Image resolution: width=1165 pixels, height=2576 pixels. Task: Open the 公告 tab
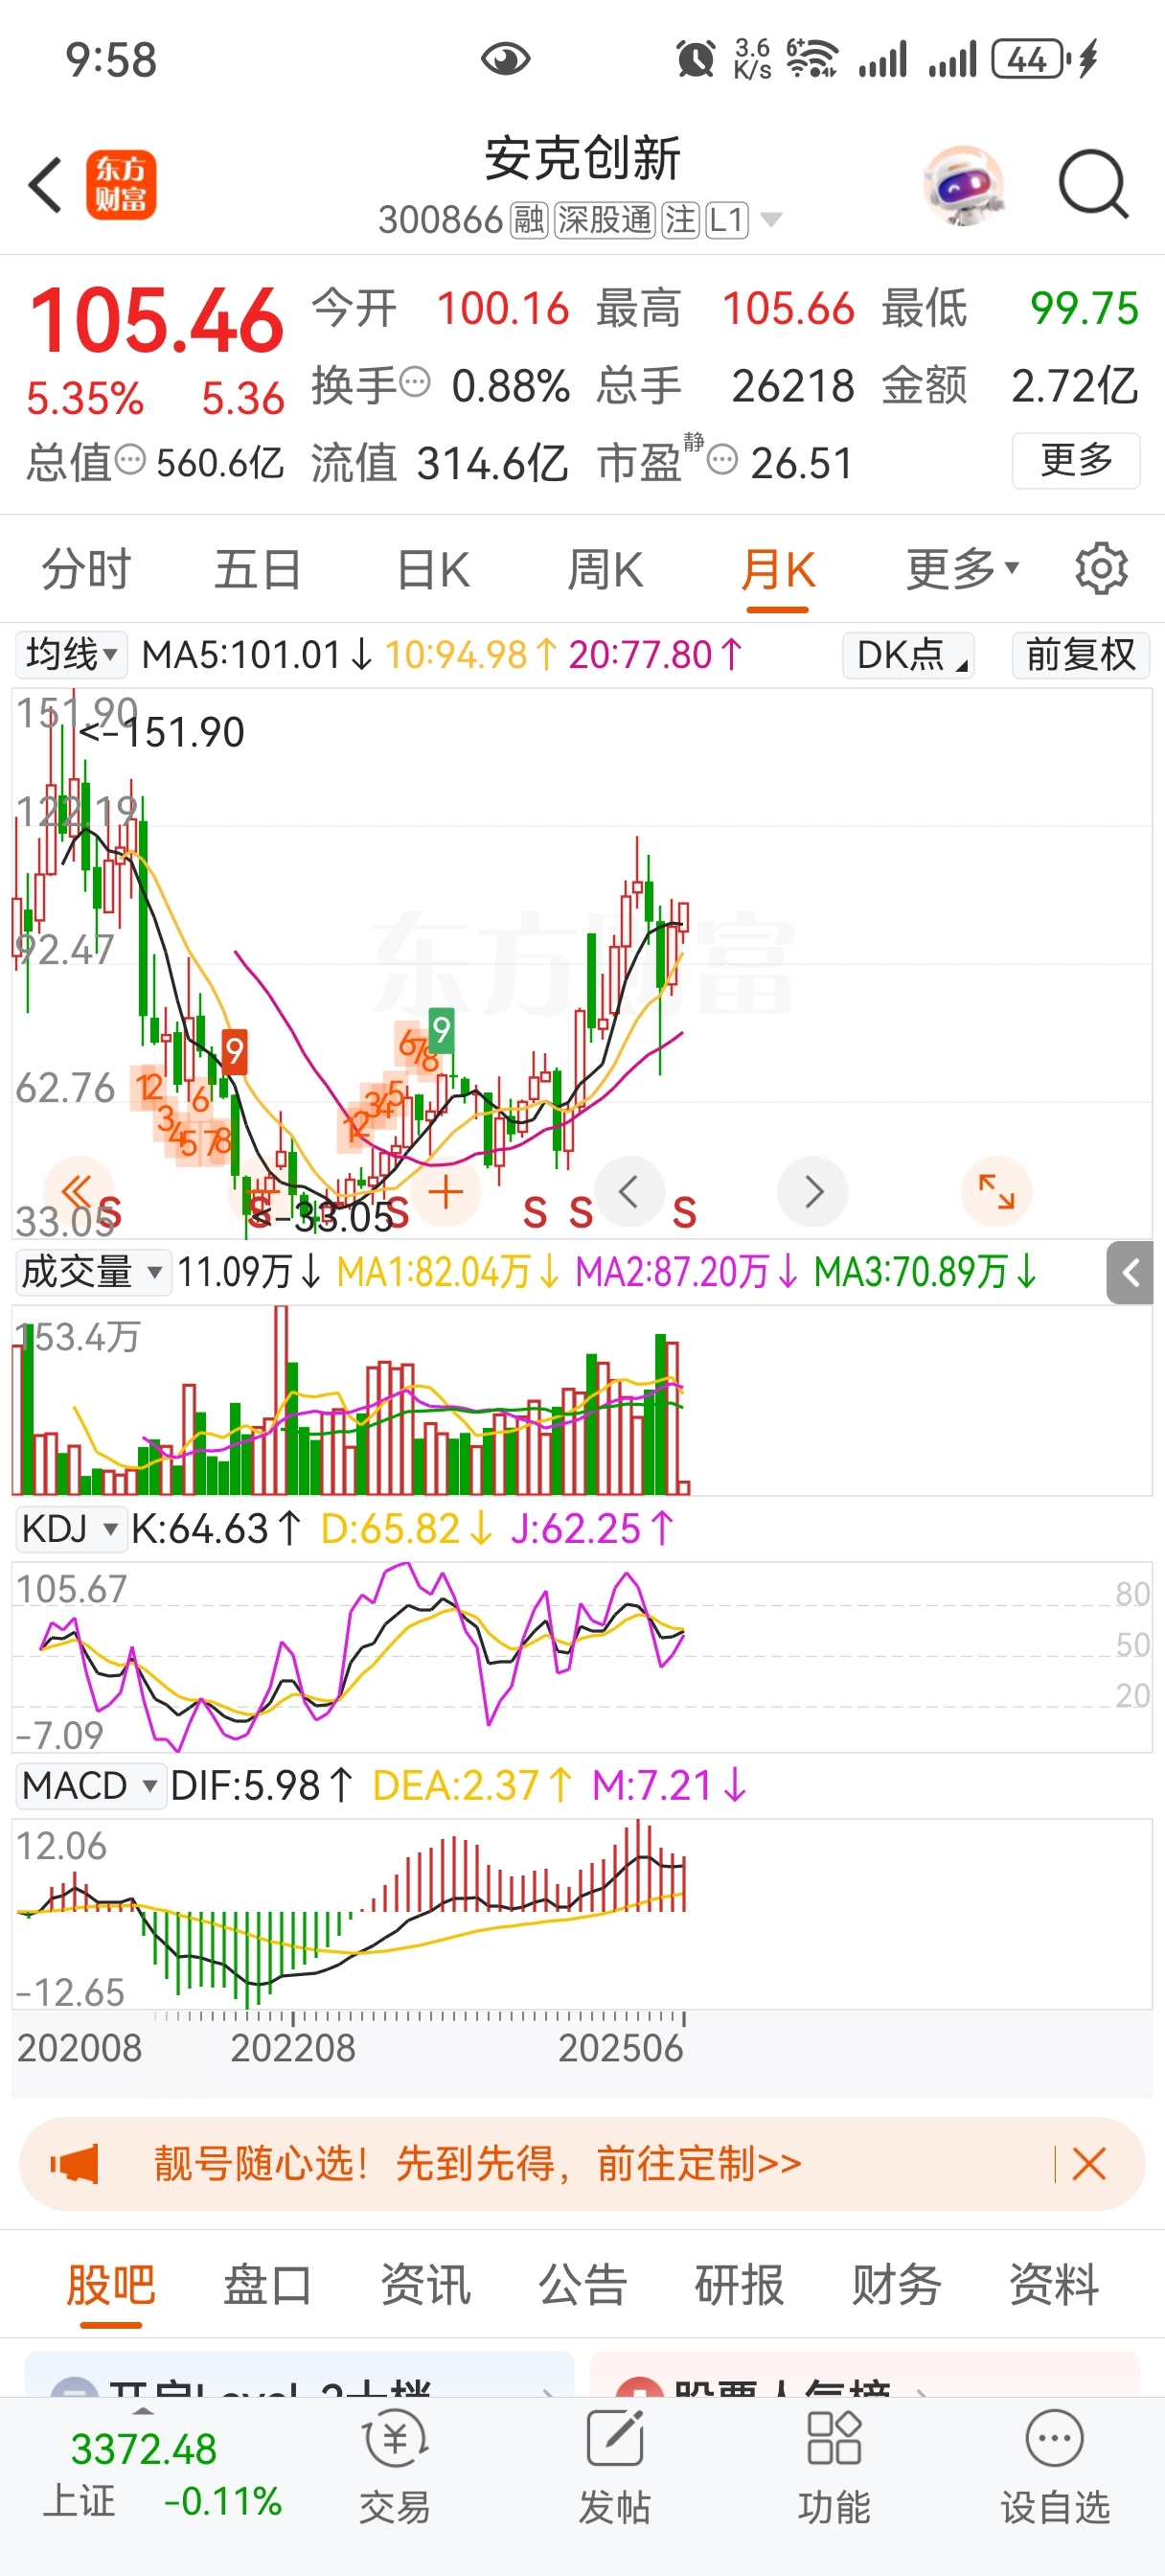(582, 2284)
